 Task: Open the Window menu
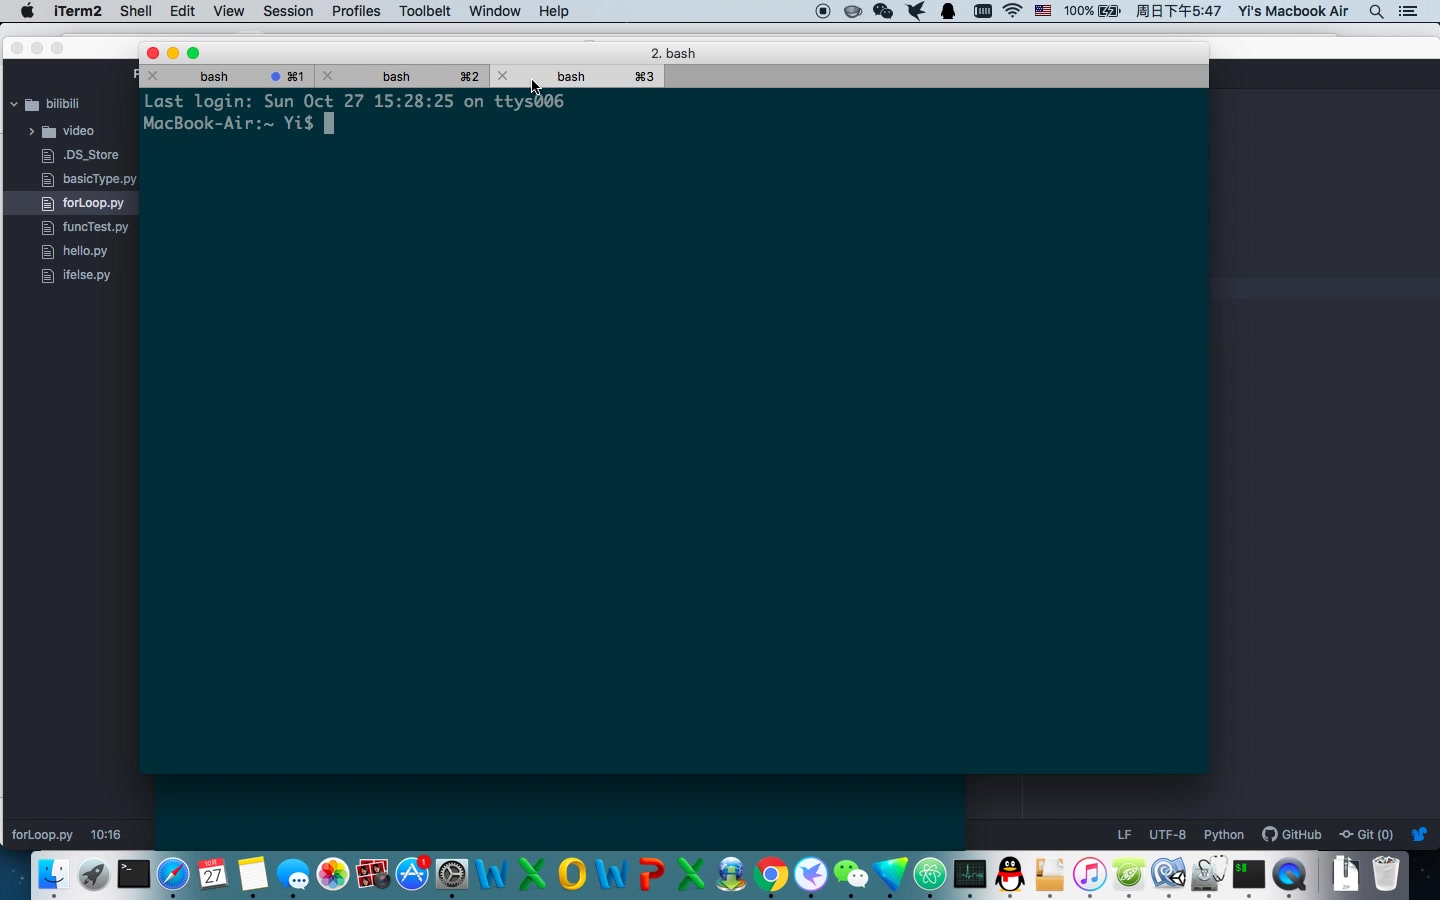pos(495,11)
